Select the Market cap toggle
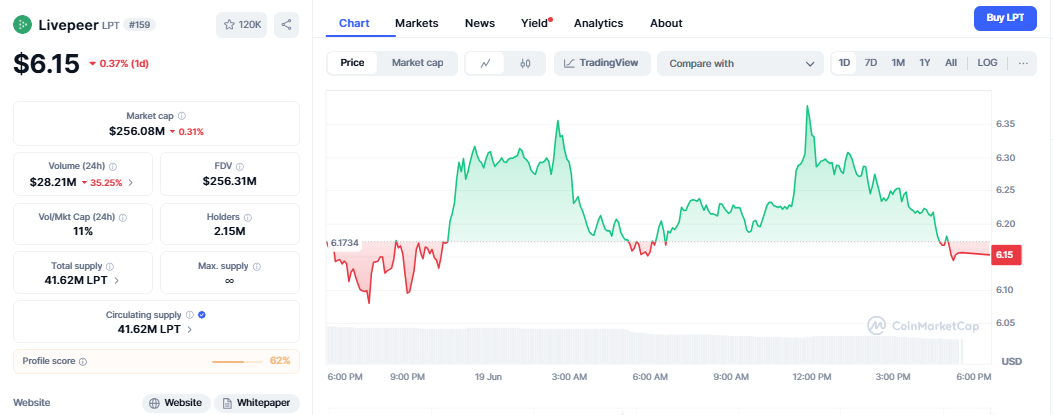The height and width of the screenshot is (415, 1053). (x=417, y=63)
